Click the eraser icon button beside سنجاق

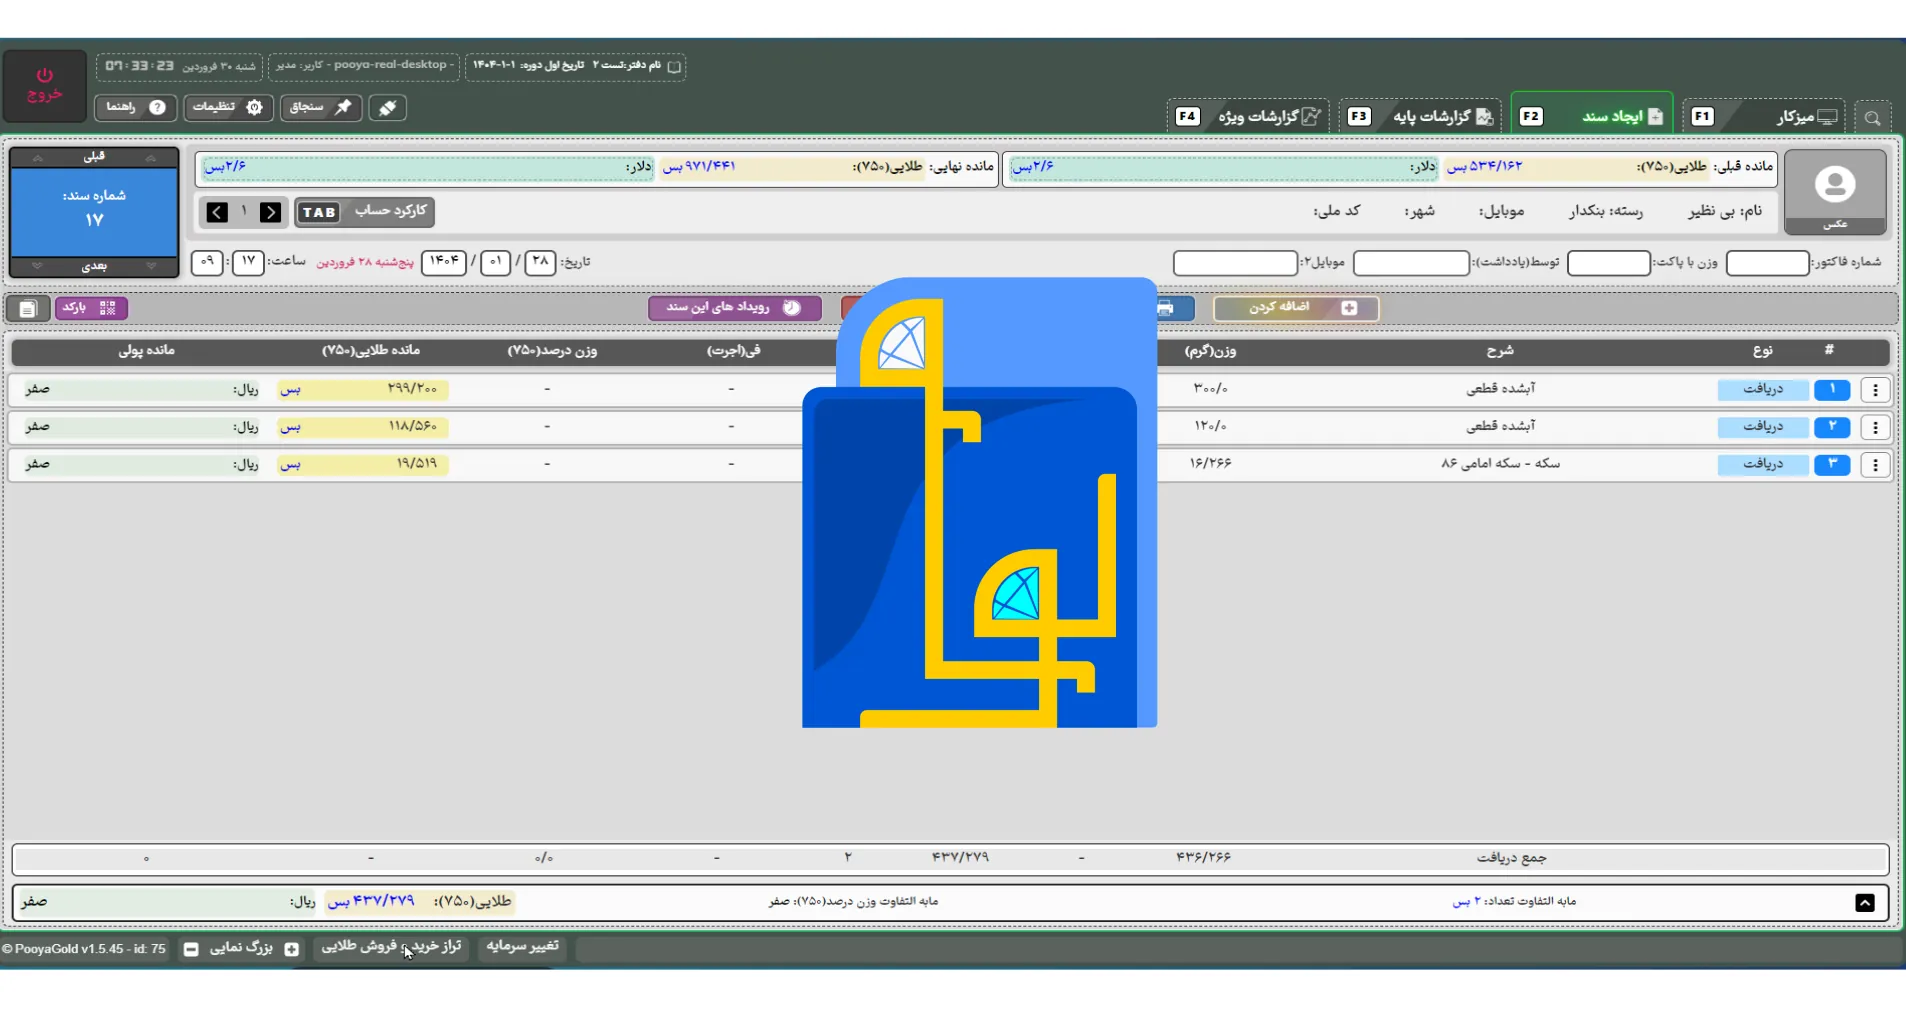[x=387, y=107]
